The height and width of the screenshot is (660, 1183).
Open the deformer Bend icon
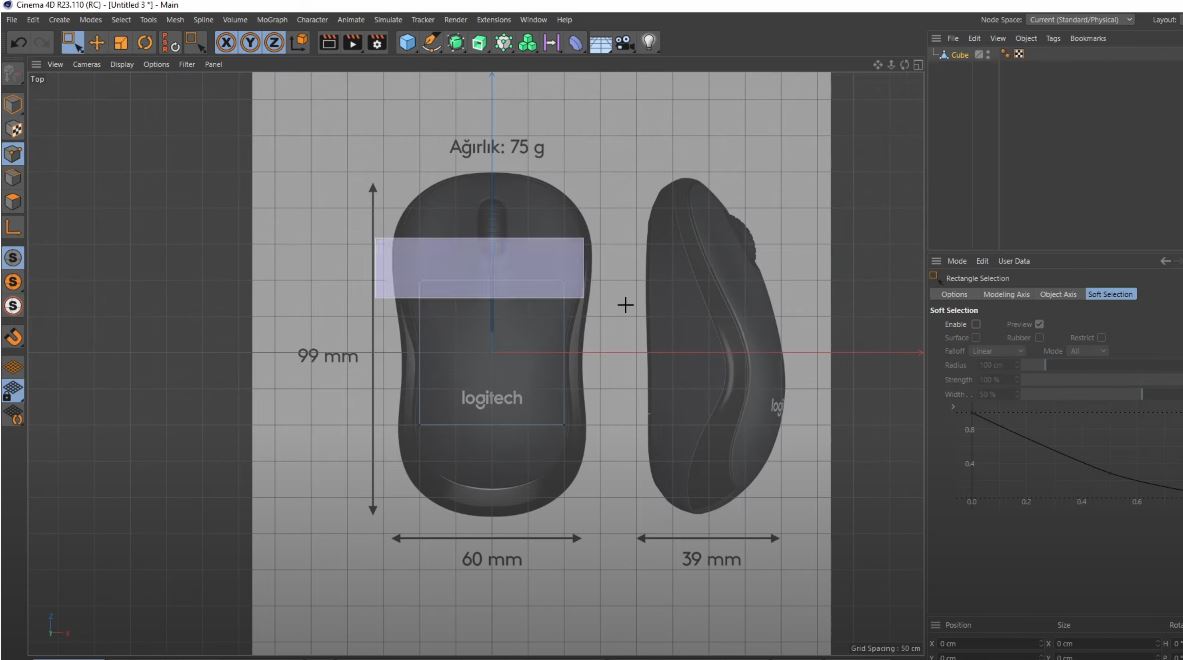(576, 42)
